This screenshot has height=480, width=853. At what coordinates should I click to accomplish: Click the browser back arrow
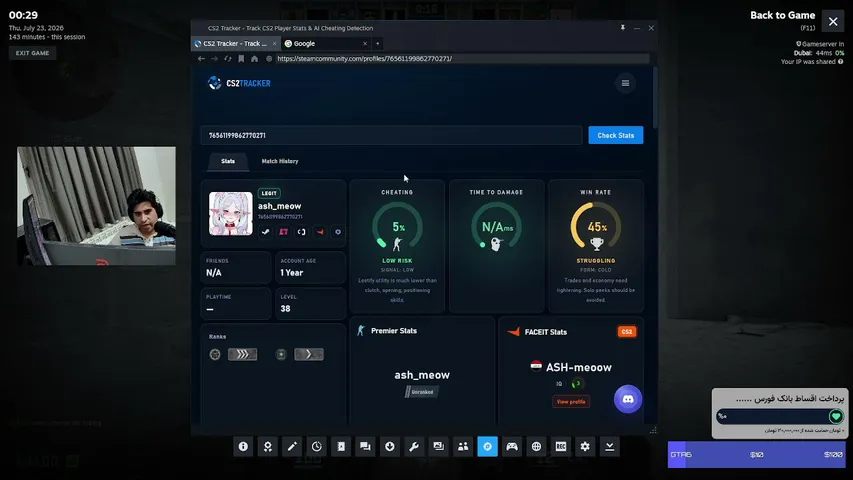(201, 59)
